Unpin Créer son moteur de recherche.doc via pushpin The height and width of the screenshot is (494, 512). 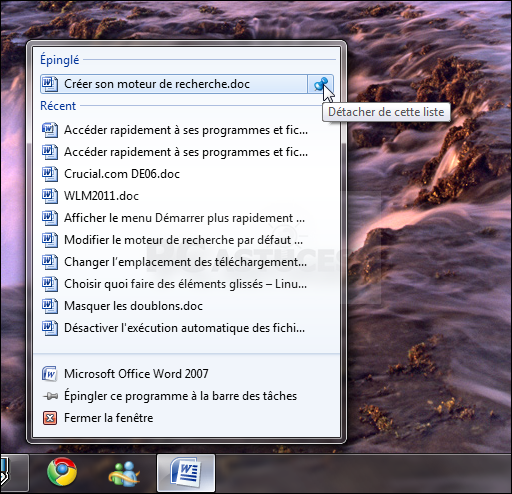320,84
